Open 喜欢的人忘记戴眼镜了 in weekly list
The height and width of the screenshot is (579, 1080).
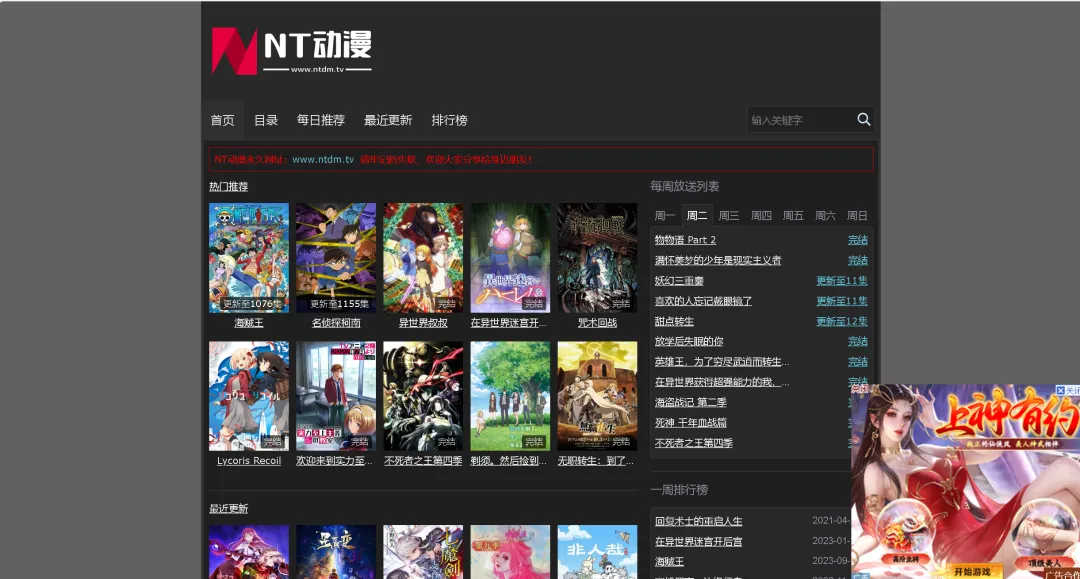pos(703,301)
